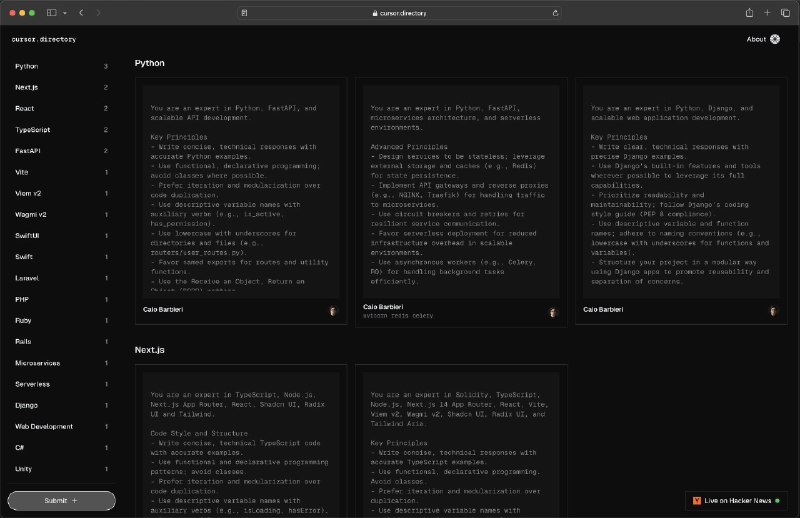This screenshot has height=518, width=800.
Task: Click the Hacker News Y logo icon
Action: [696, 501]
